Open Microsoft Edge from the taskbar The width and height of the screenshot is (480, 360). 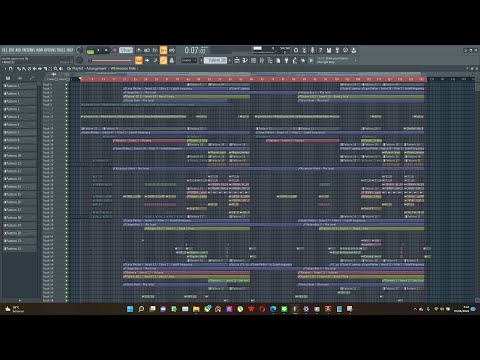273,309
